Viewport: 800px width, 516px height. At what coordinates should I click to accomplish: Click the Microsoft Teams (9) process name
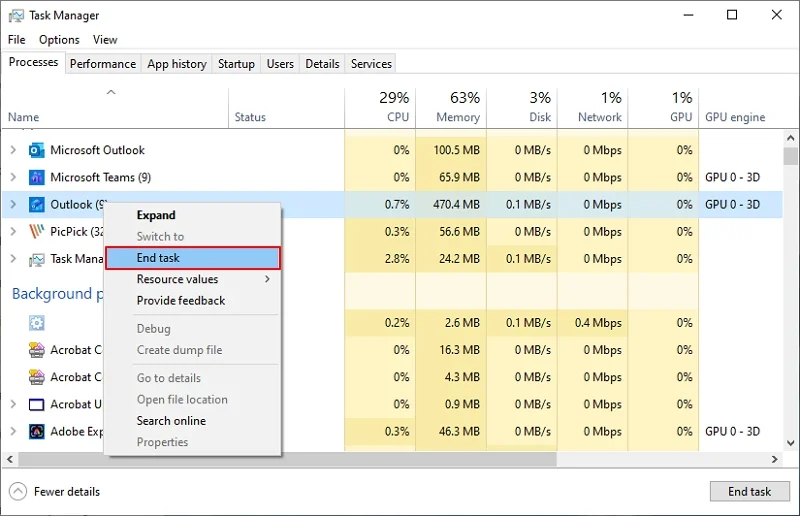pos(101,177)
